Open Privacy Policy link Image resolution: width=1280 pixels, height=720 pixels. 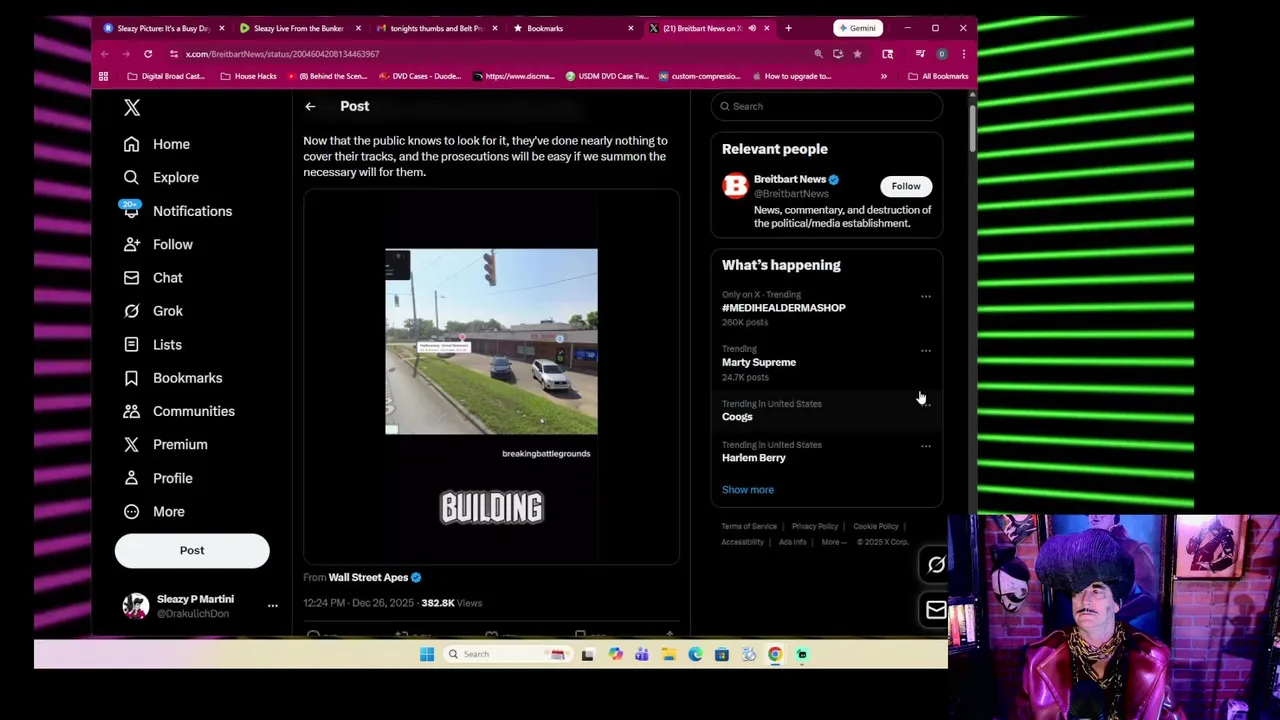point(815,526)
